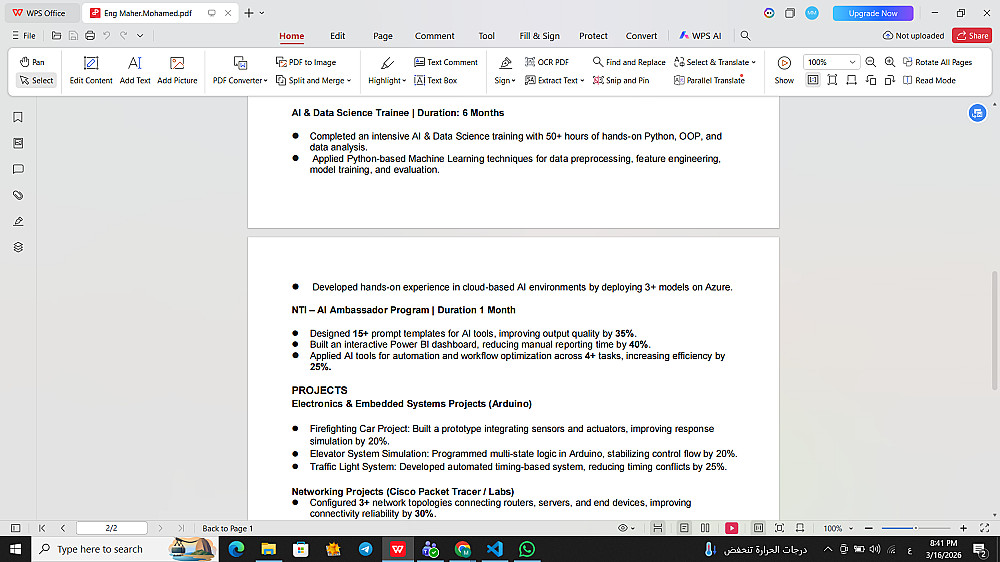Insert a Text Box
1000x562 pixels.
click(436, 80)
